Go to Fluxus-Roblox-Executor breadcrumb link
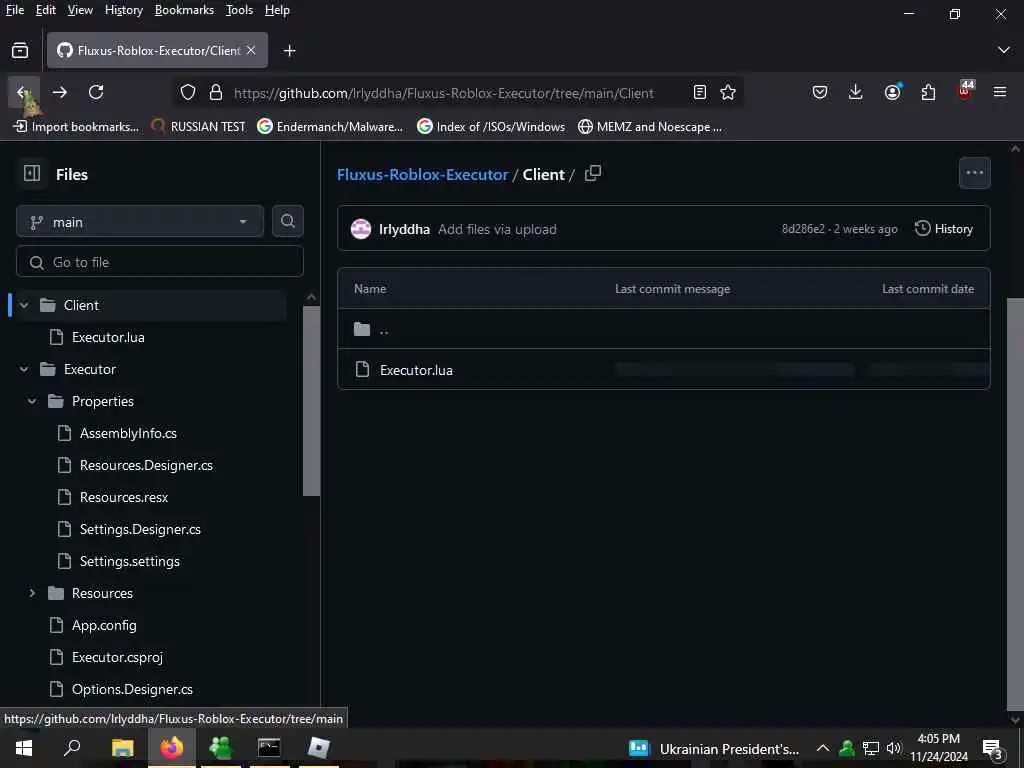1024x768 pixels. tap(422, 174)
